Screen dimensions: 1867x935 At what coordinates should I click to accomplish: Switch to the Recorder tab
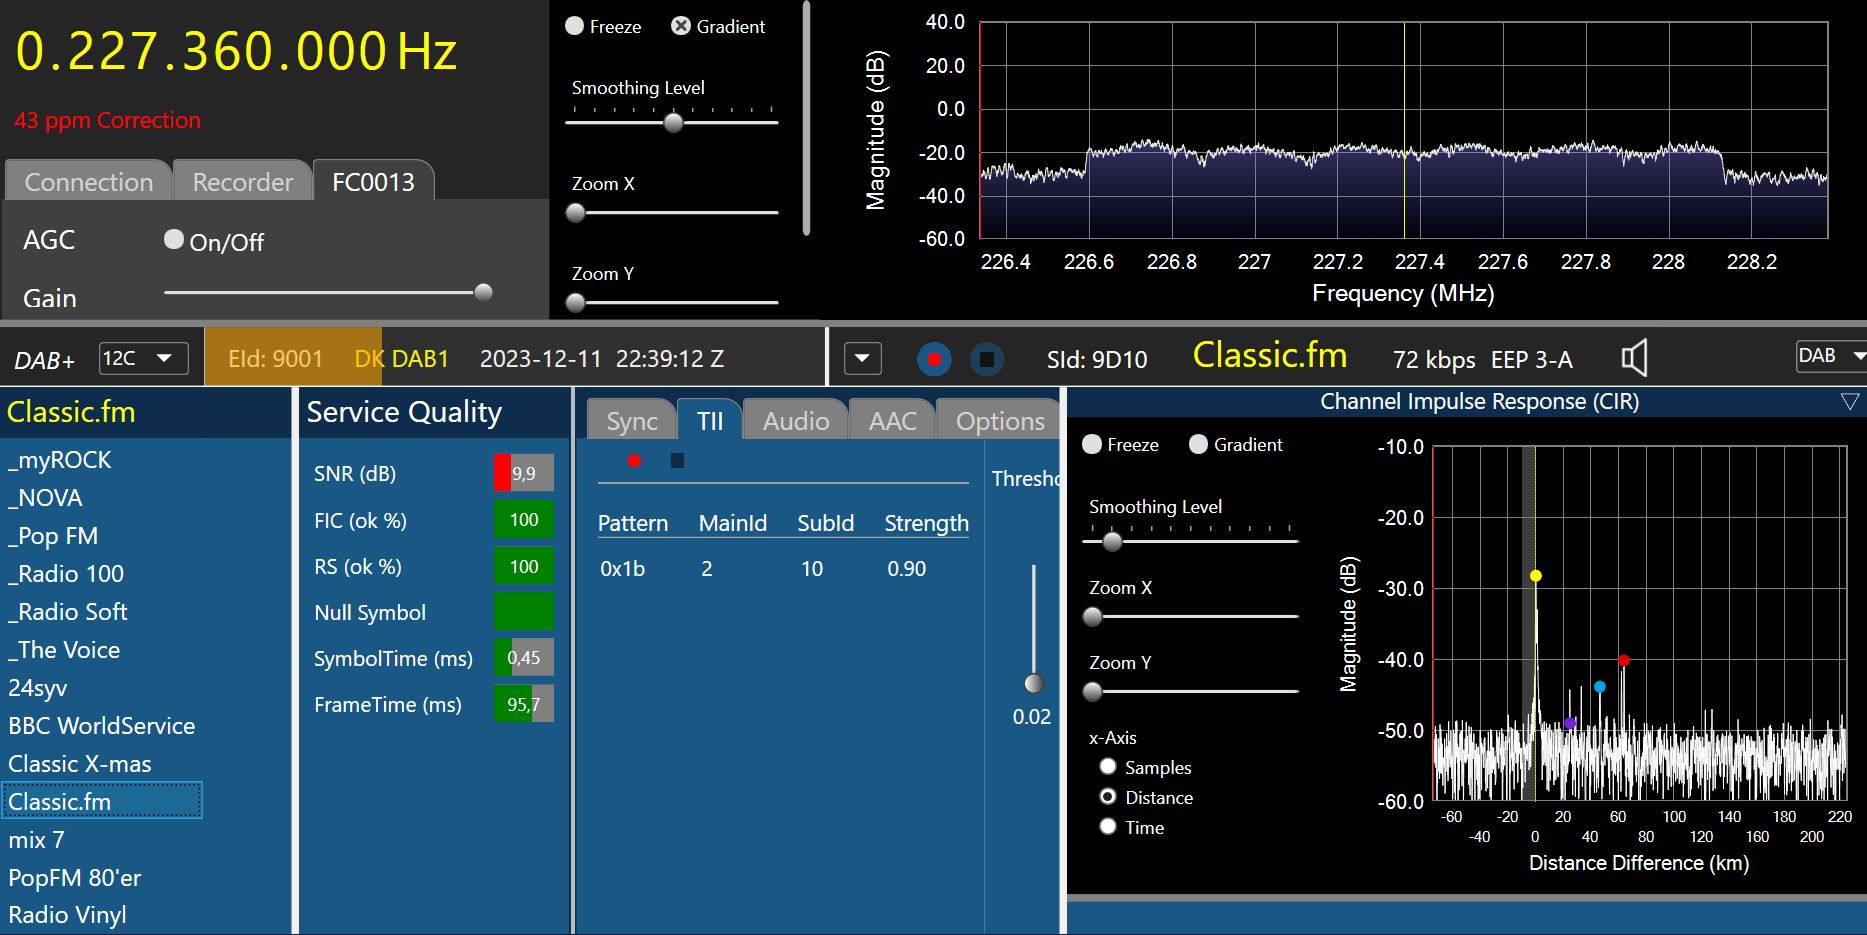(x=243, y=181)
